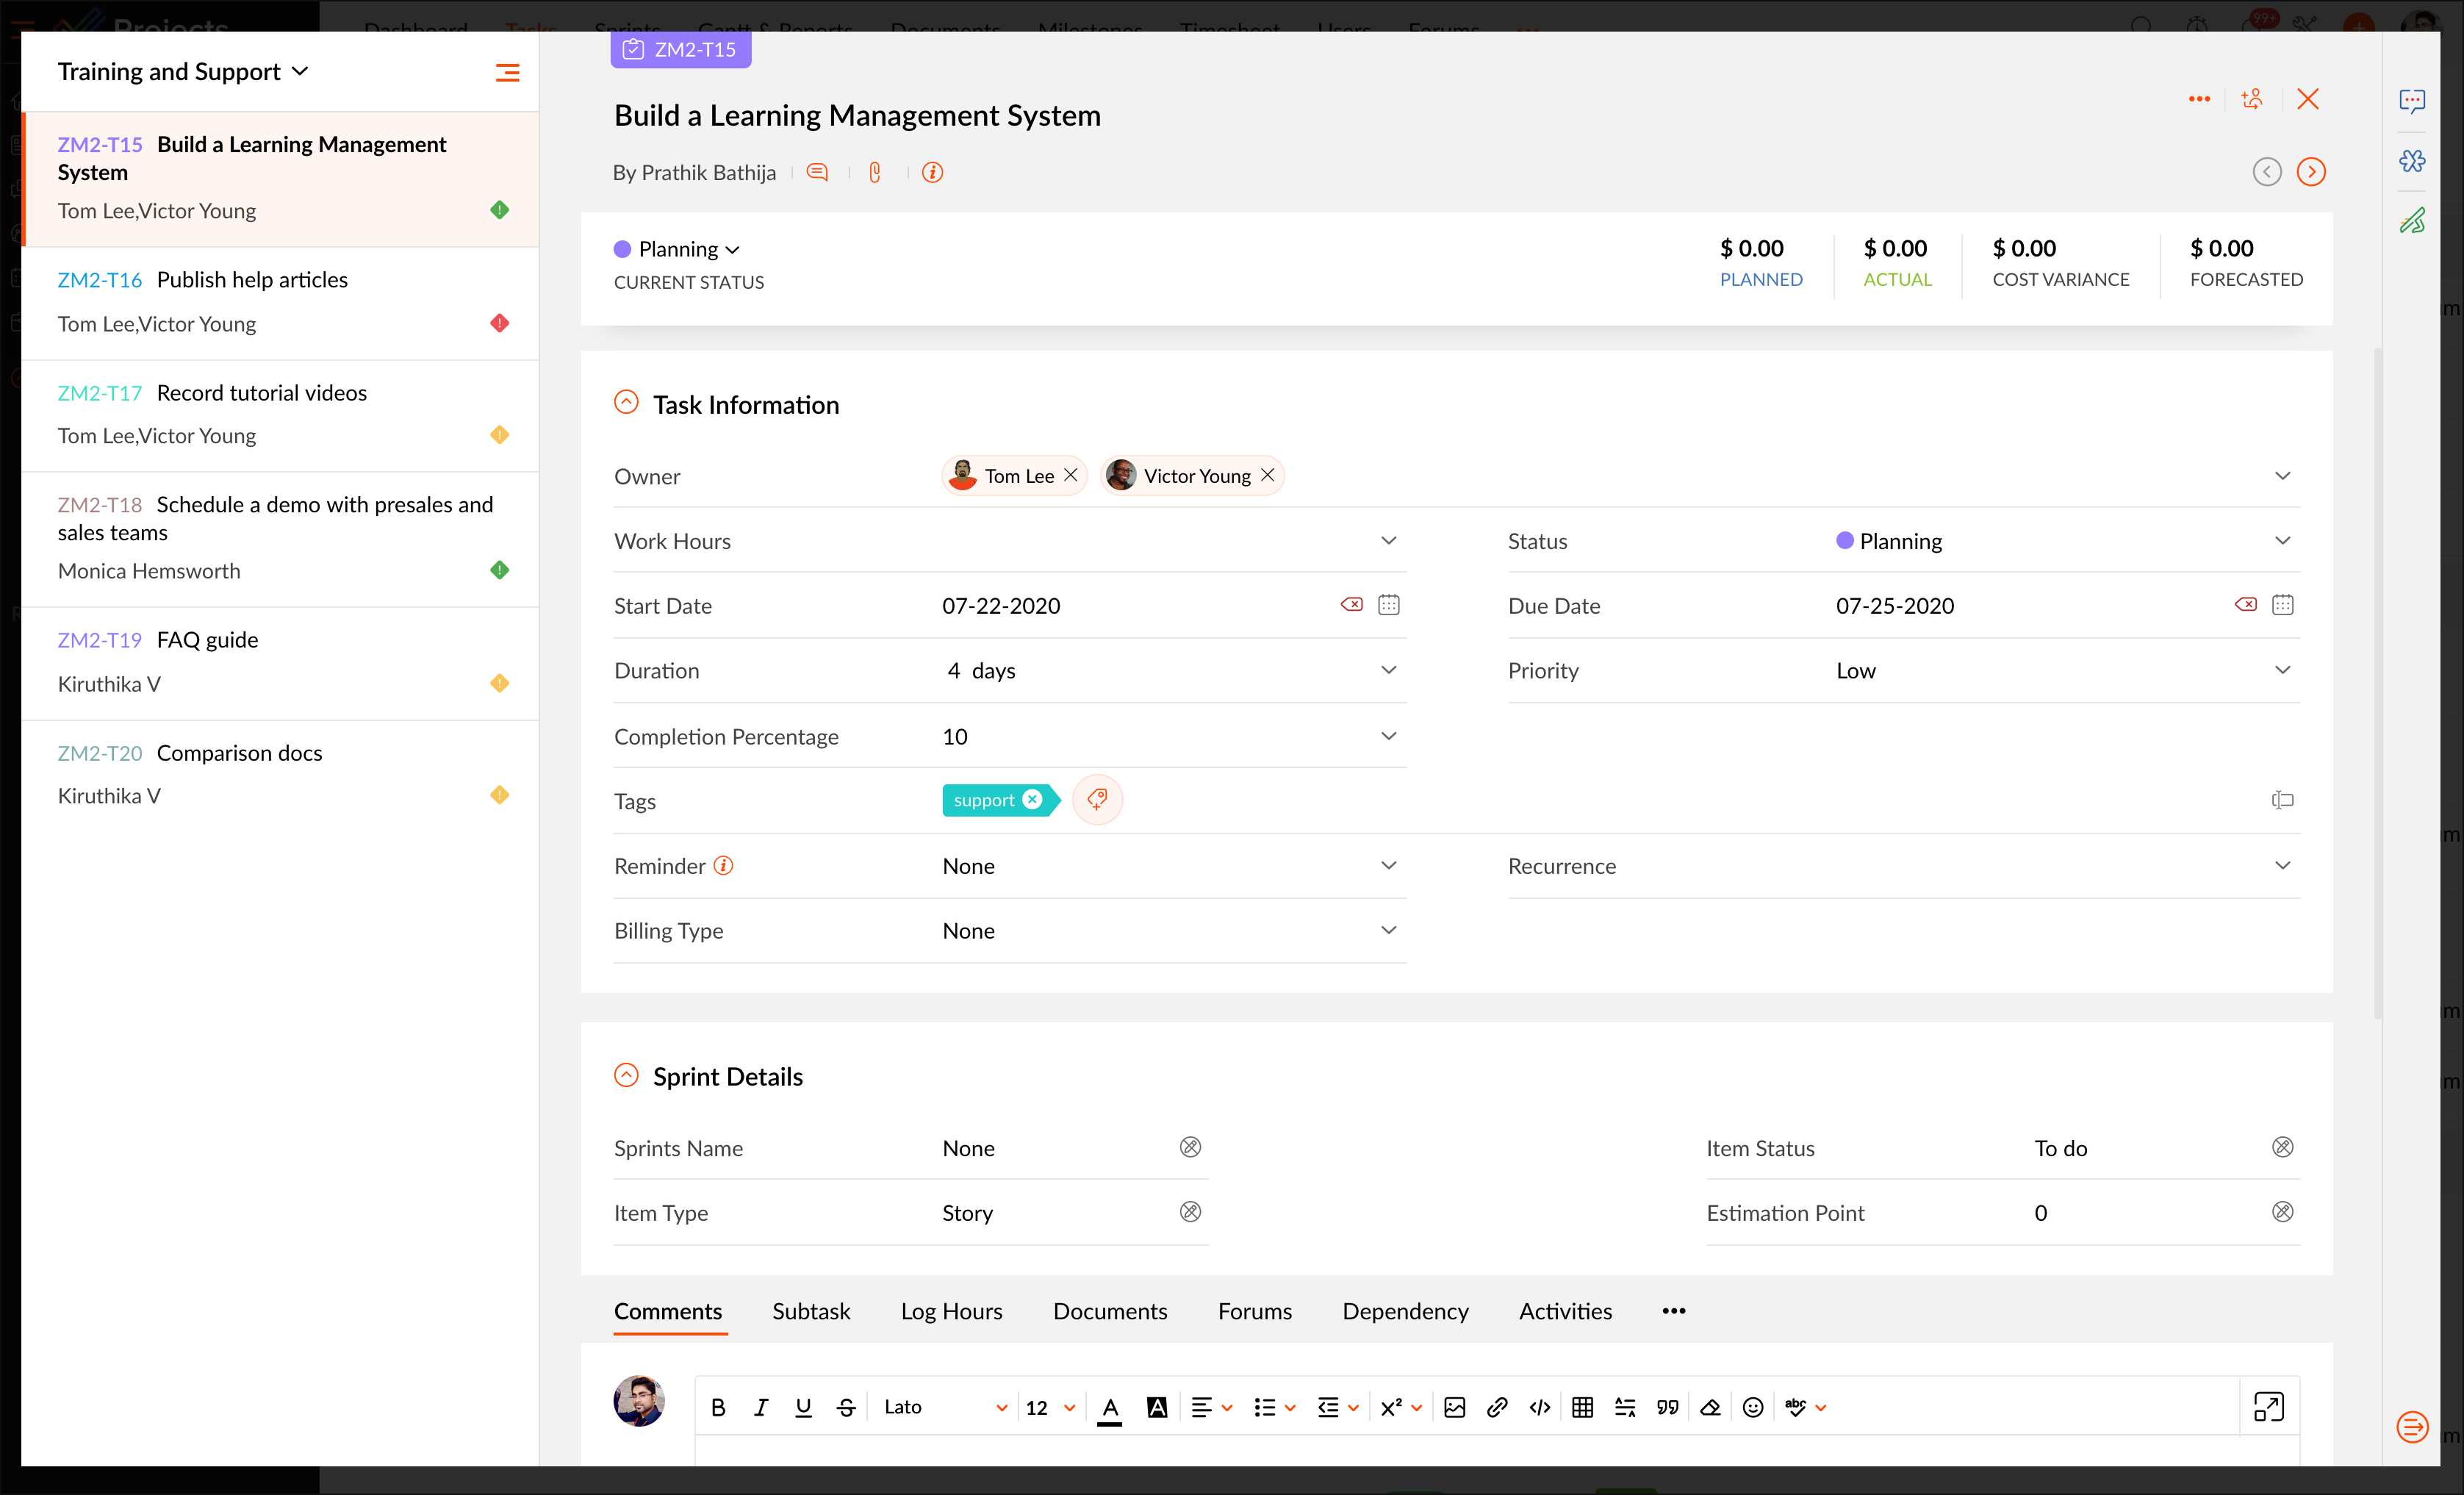Click the attachment paperclip icon under title

click(x=875, y=172)
